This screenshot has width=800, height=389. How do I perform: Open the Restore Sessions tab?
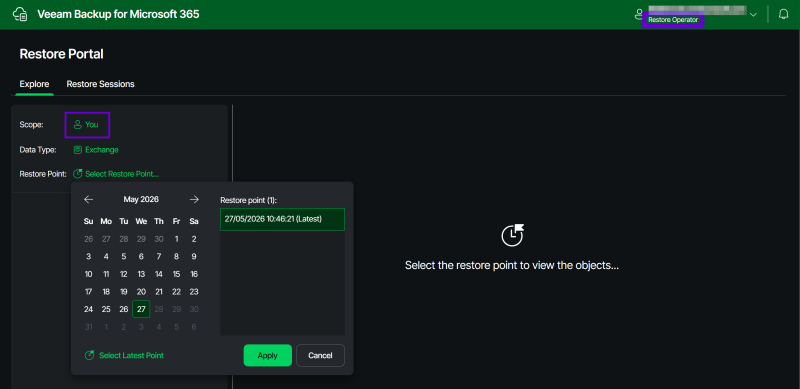[101, 84]
